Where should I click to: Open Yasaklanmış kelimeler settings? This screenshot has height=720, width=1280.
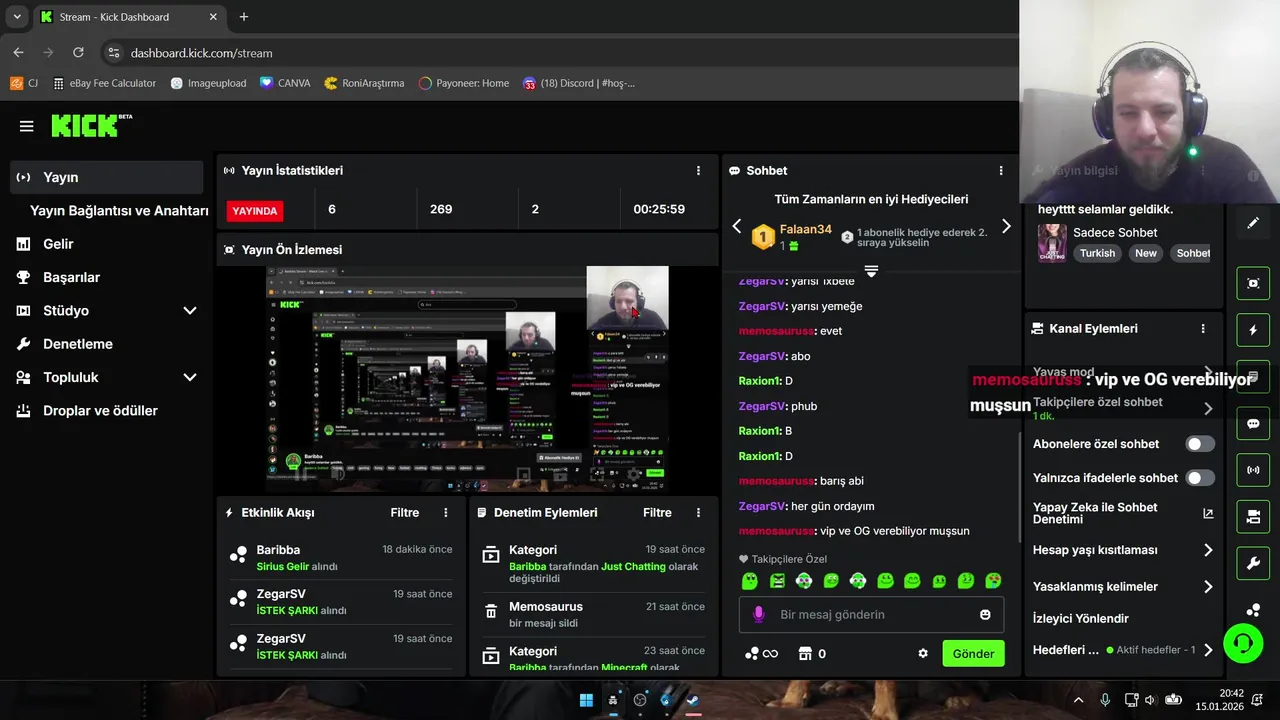(1123, 587)
